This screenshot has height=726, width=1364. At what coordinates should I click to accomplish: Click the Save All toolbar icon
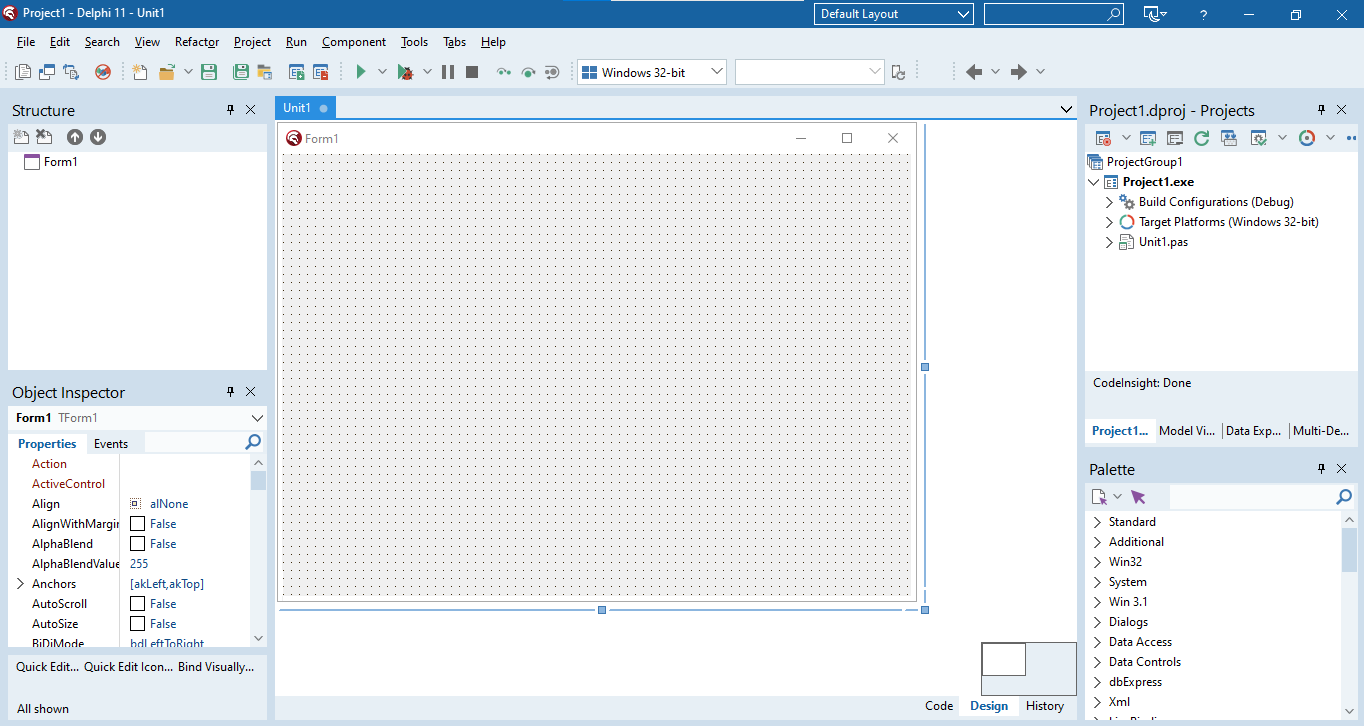(241, 72)
